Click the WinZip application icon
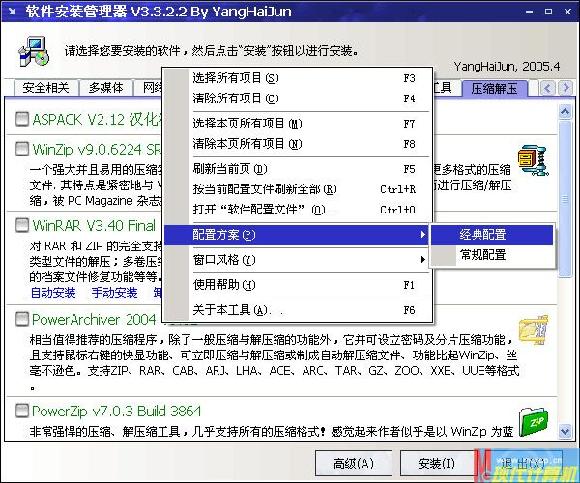 (x=533, y=161)
